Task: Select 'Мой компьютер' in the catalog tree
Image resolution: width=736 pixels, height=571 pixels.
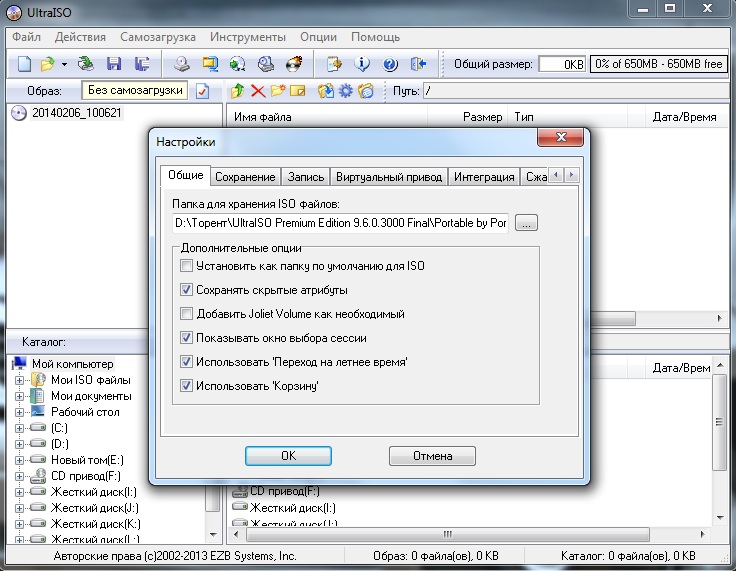Action: (x=72, y=364)
